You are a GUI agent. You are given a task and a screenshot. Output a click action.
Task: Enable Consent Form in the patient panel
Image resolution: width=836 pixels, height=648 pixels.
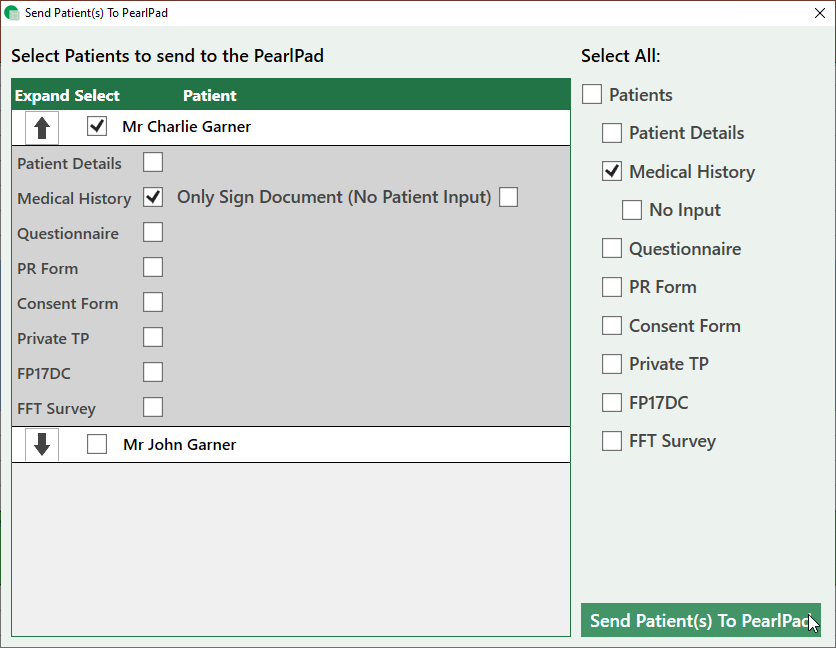pyautogui.click(x=153, y=302)
